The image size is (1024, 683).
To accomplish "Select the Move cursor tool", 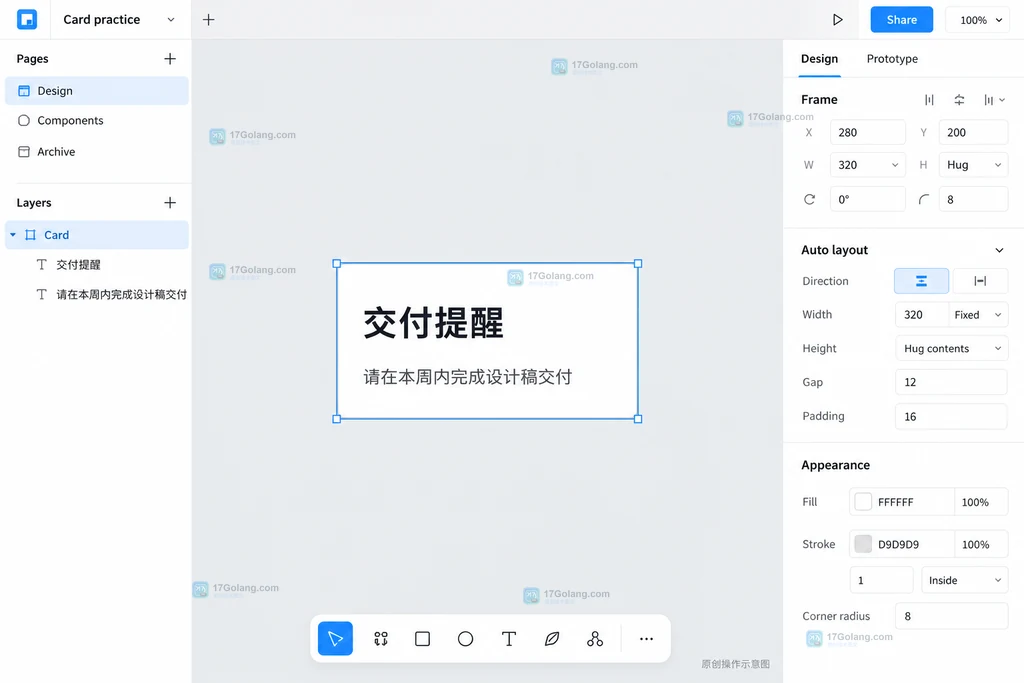I will coord(335,639).
